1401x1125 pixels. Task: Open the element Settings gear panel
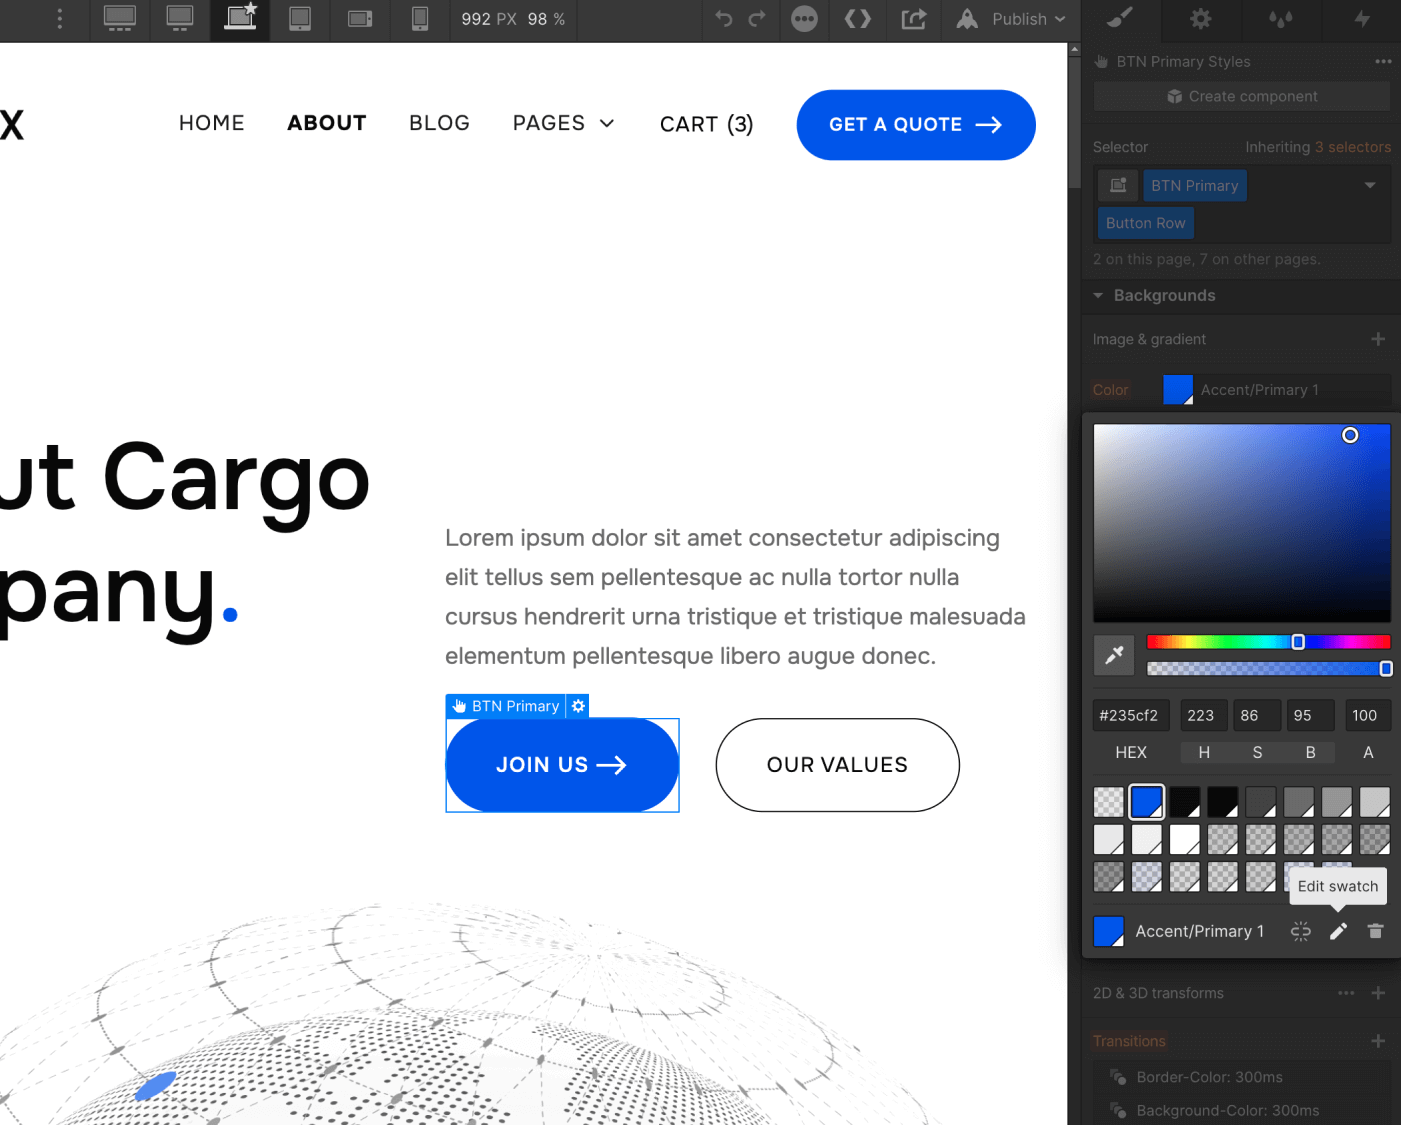[x=1201, y=20]
